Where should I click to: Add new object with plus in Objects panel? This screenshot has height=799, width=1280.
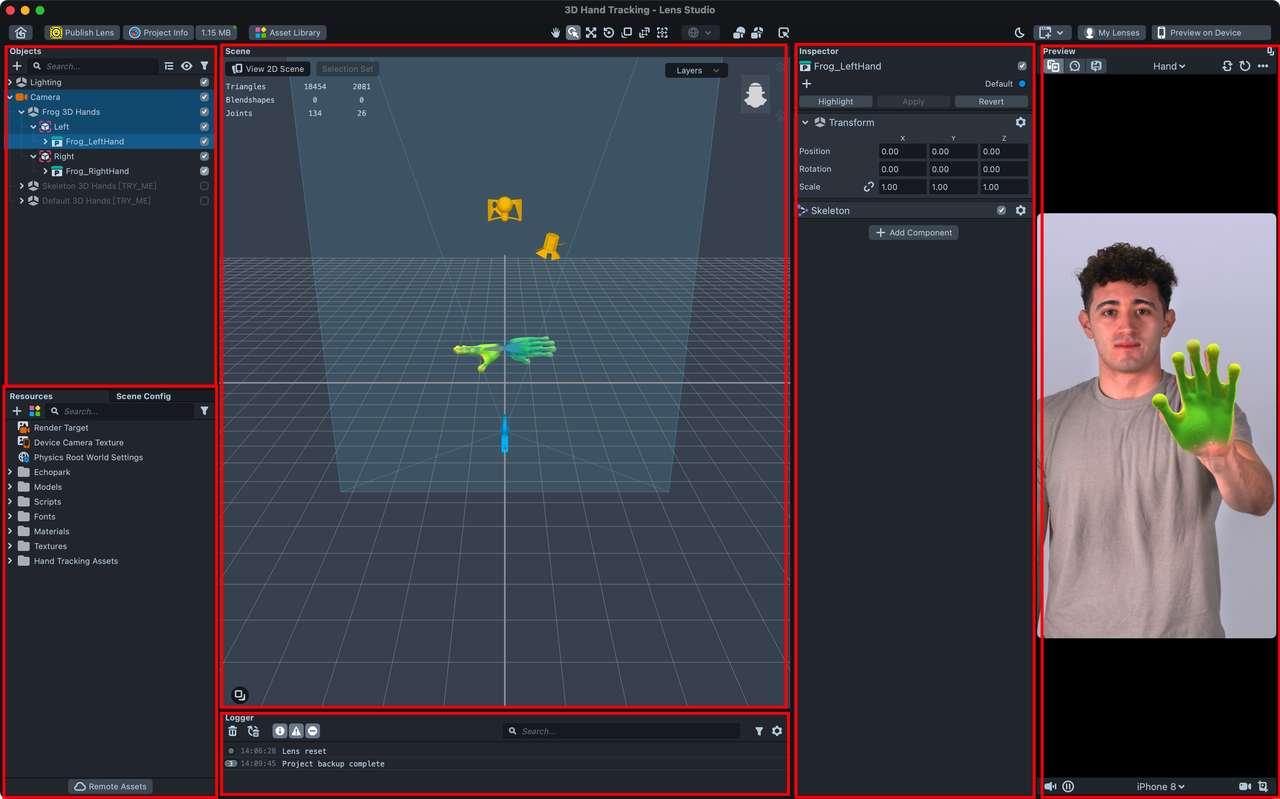[17, 66]
